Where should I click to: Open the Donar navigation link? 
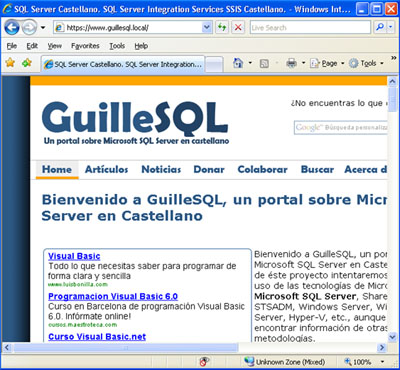point(209,169)
